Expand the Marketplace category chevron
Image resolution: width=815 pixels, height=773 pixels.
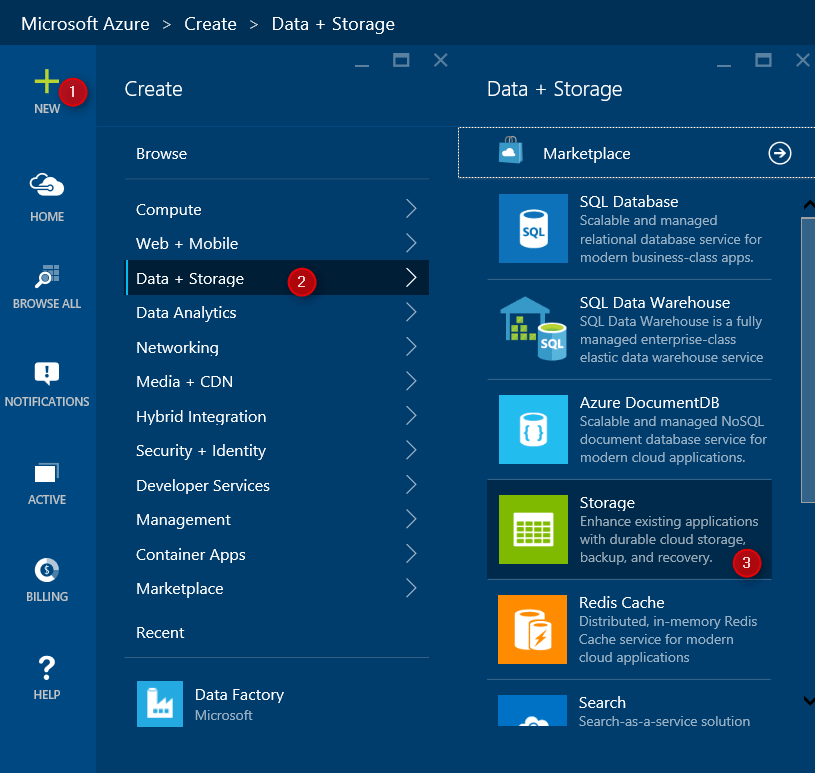tap(411, 588)
